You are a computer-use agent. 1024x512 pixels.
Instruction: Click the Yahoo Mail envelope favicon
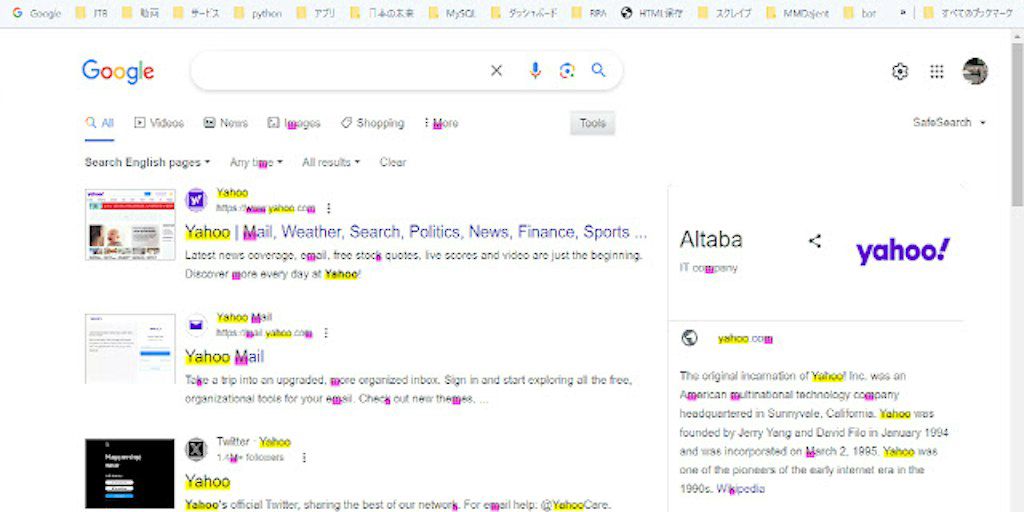196,325
